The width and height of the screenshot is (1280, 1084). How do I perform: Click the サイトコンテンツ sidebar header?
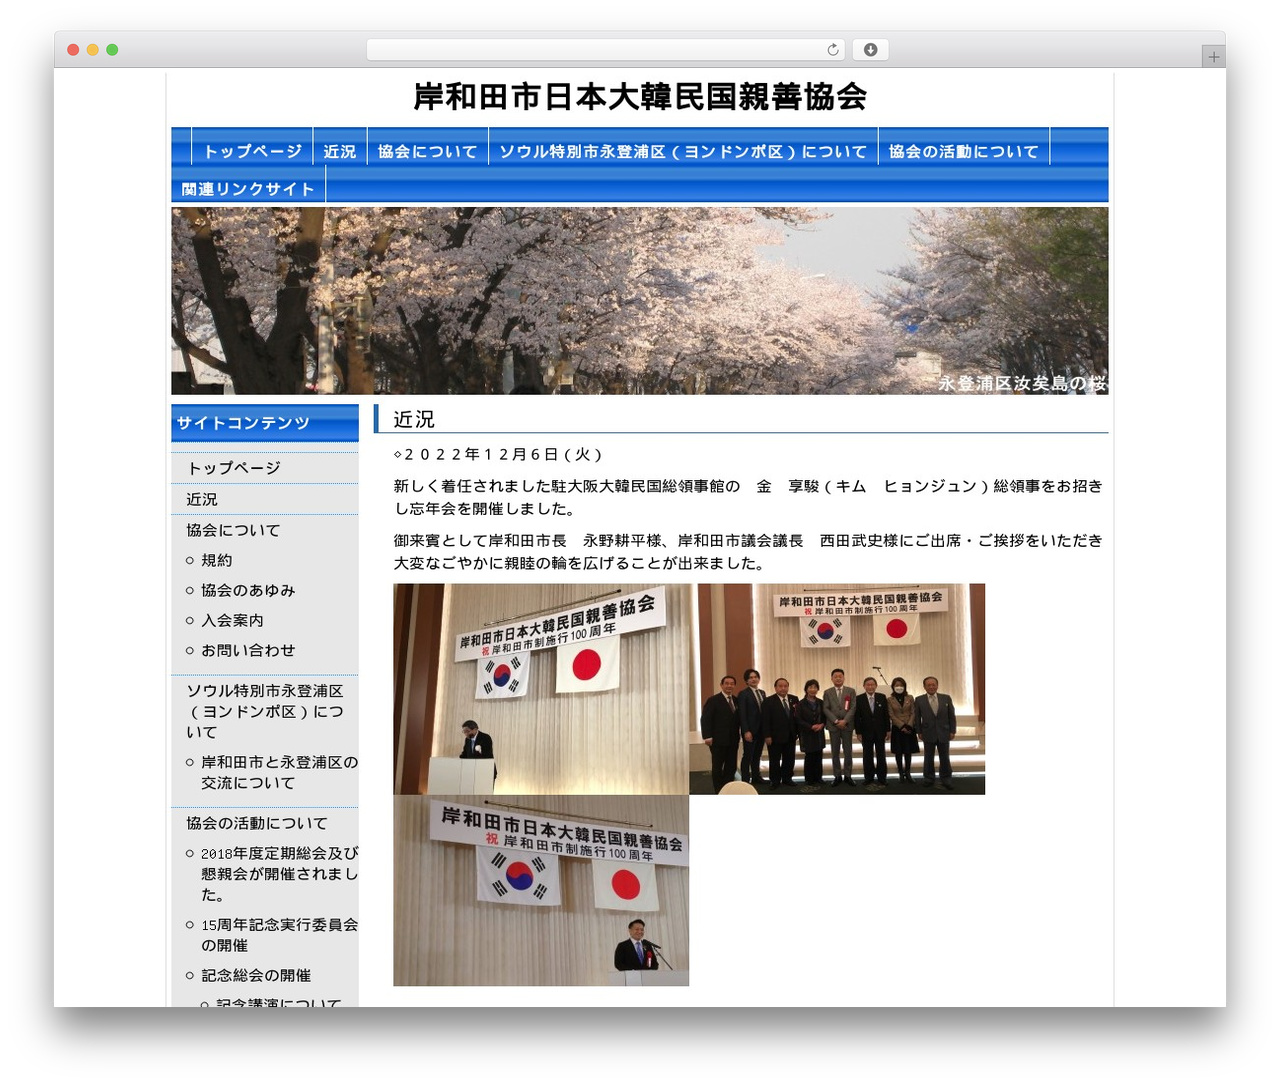[x=265, y=423]
